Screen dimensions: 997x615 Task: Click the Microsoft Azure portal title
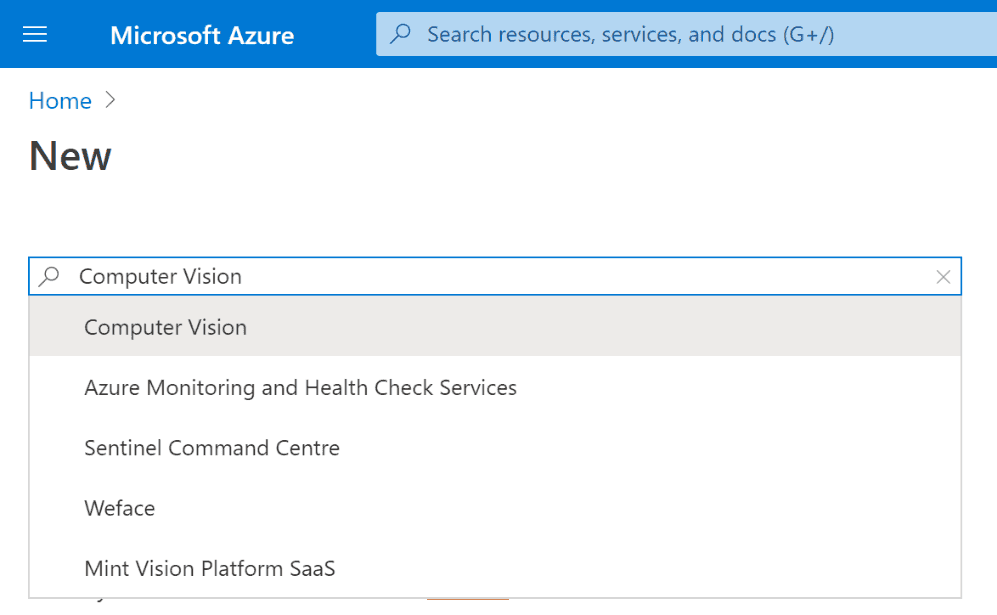[x=202, y=35]
